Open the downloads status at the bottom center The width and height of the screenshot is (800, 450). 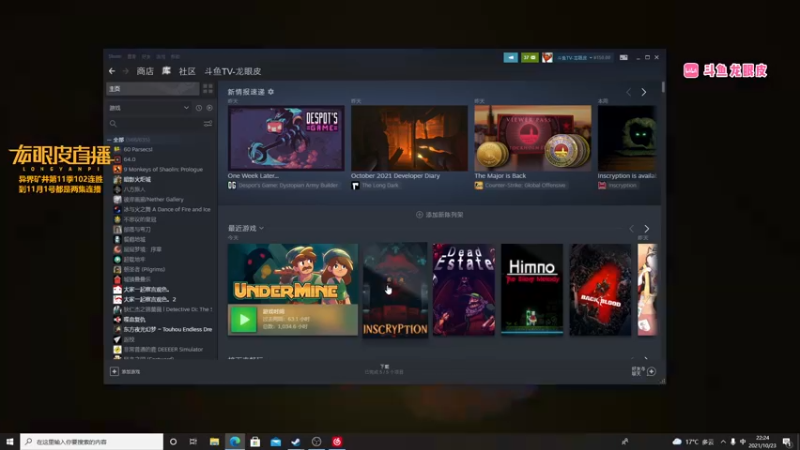coord(384,369)
